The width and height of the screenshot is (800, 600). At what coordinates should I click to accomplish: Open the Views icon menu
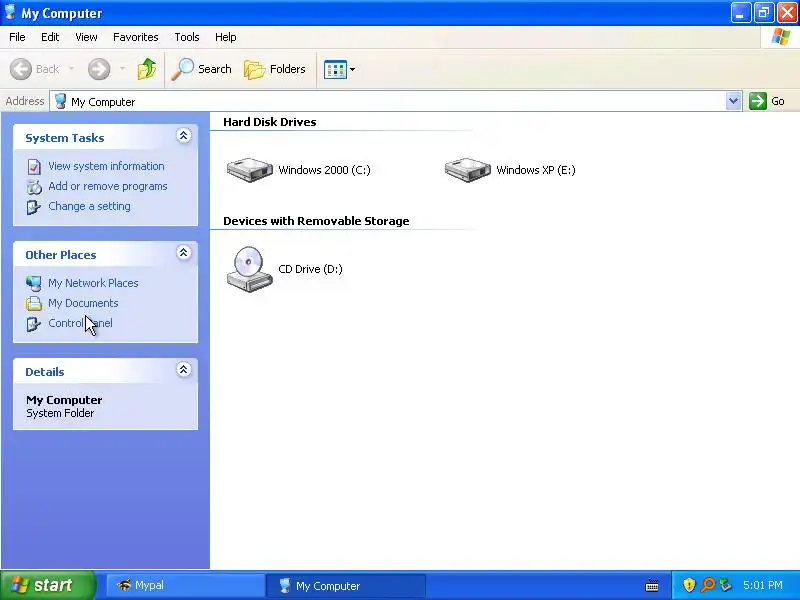coord(339,69)
